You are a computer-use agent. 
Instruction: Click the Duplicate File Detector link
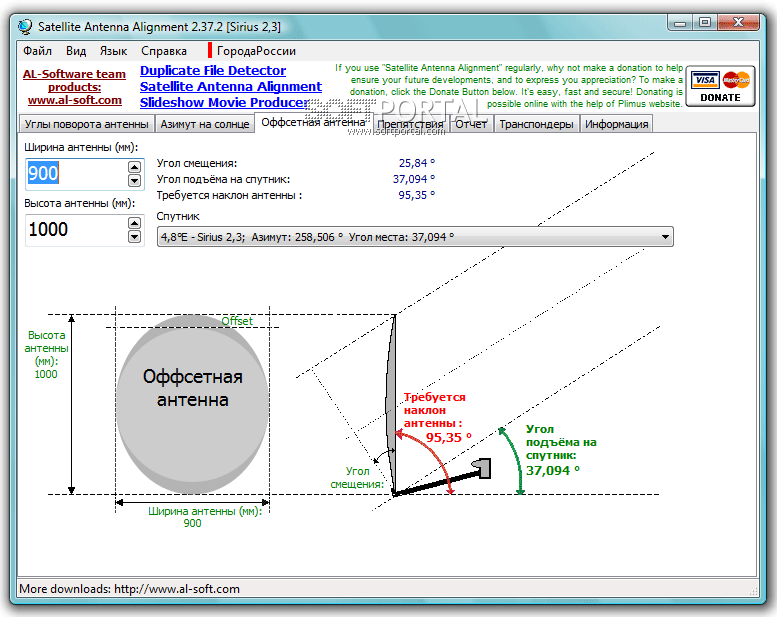[213, 71]
